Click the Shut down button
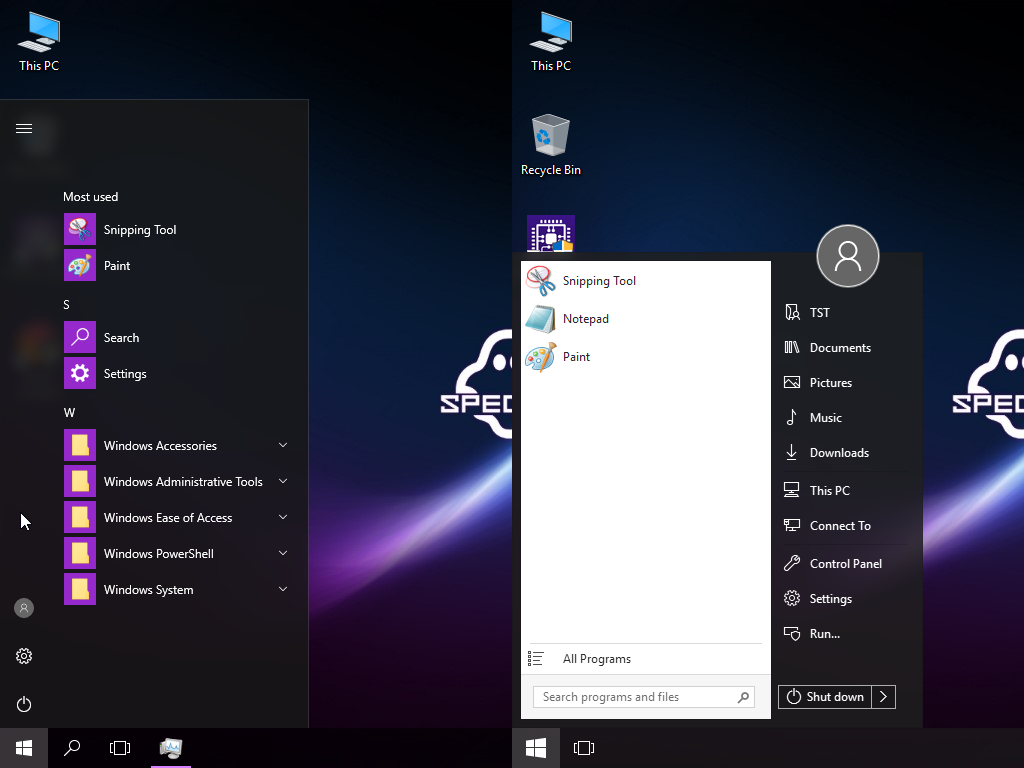Viewport: 1024px width, 768px height. (x=825, y=697)
